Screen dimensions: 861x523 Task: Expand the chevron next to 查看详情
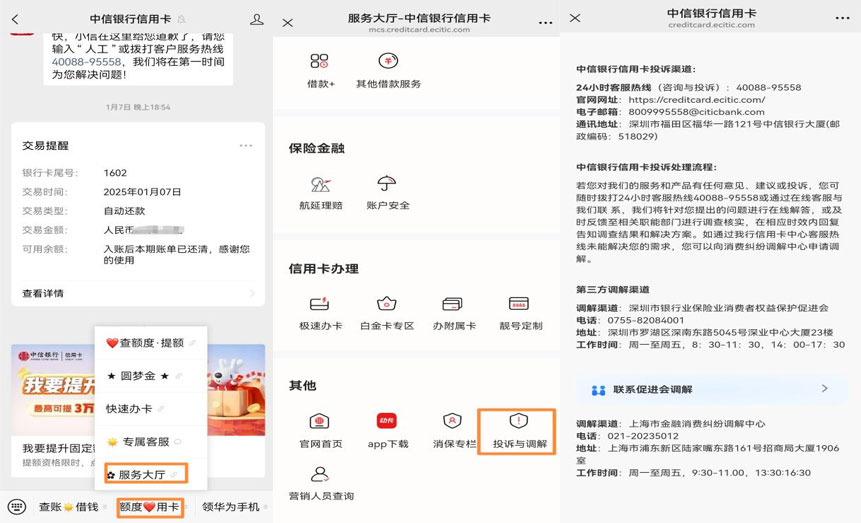tap(252, 293)
